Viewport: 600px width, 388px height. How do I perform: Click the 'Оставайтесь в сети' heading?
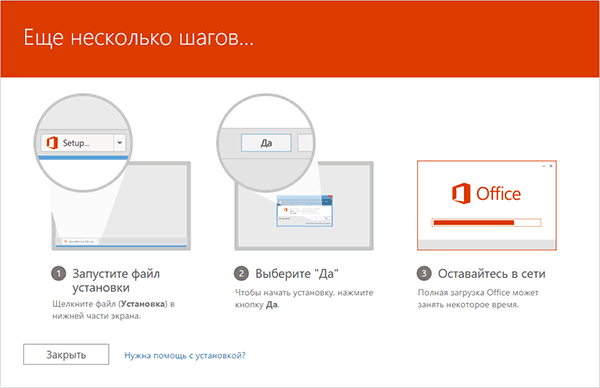click(x=492, y=274)
